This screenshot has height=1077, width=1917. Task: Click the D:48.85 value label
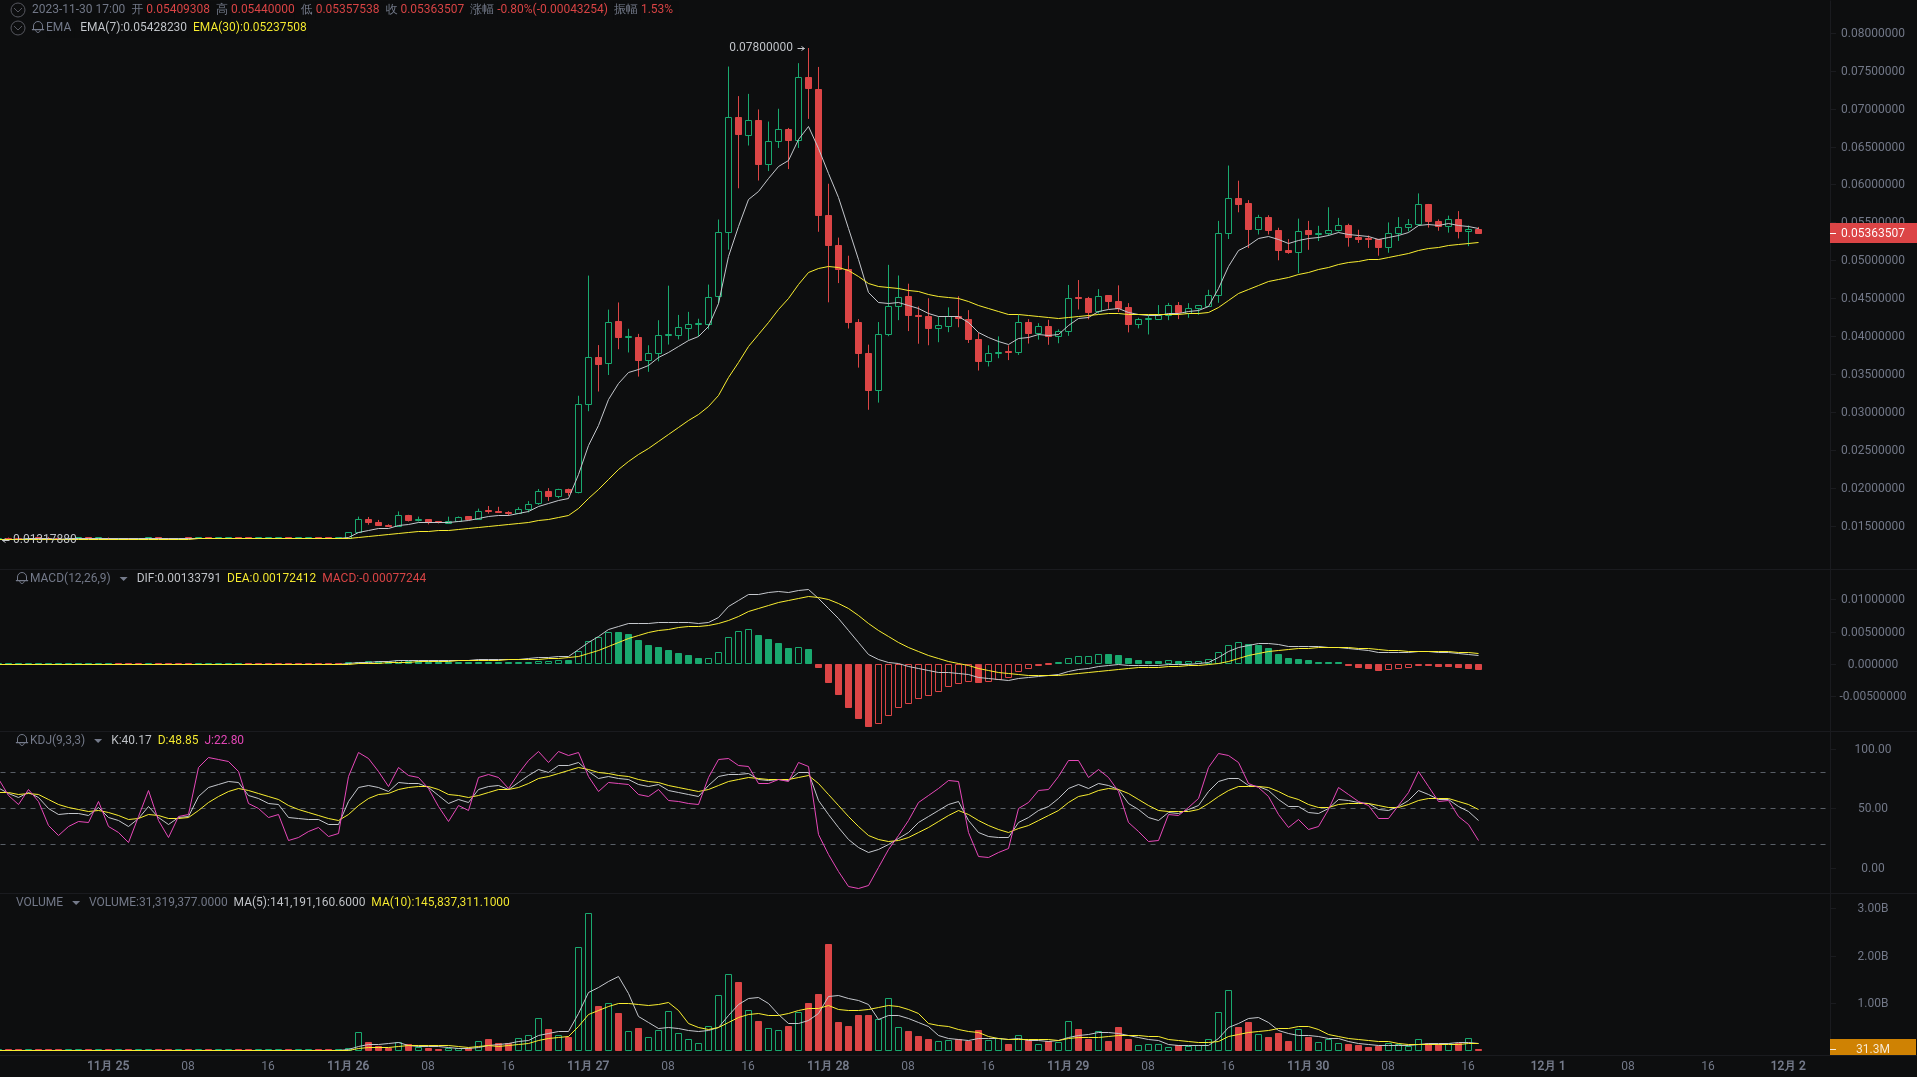[178, 740]
